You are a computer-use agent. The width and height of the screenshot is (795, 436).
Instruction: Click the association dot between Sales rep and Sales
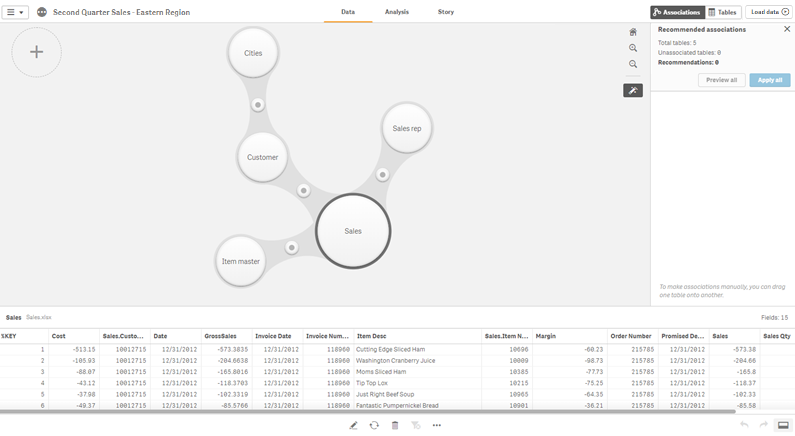tap(382, 174)
